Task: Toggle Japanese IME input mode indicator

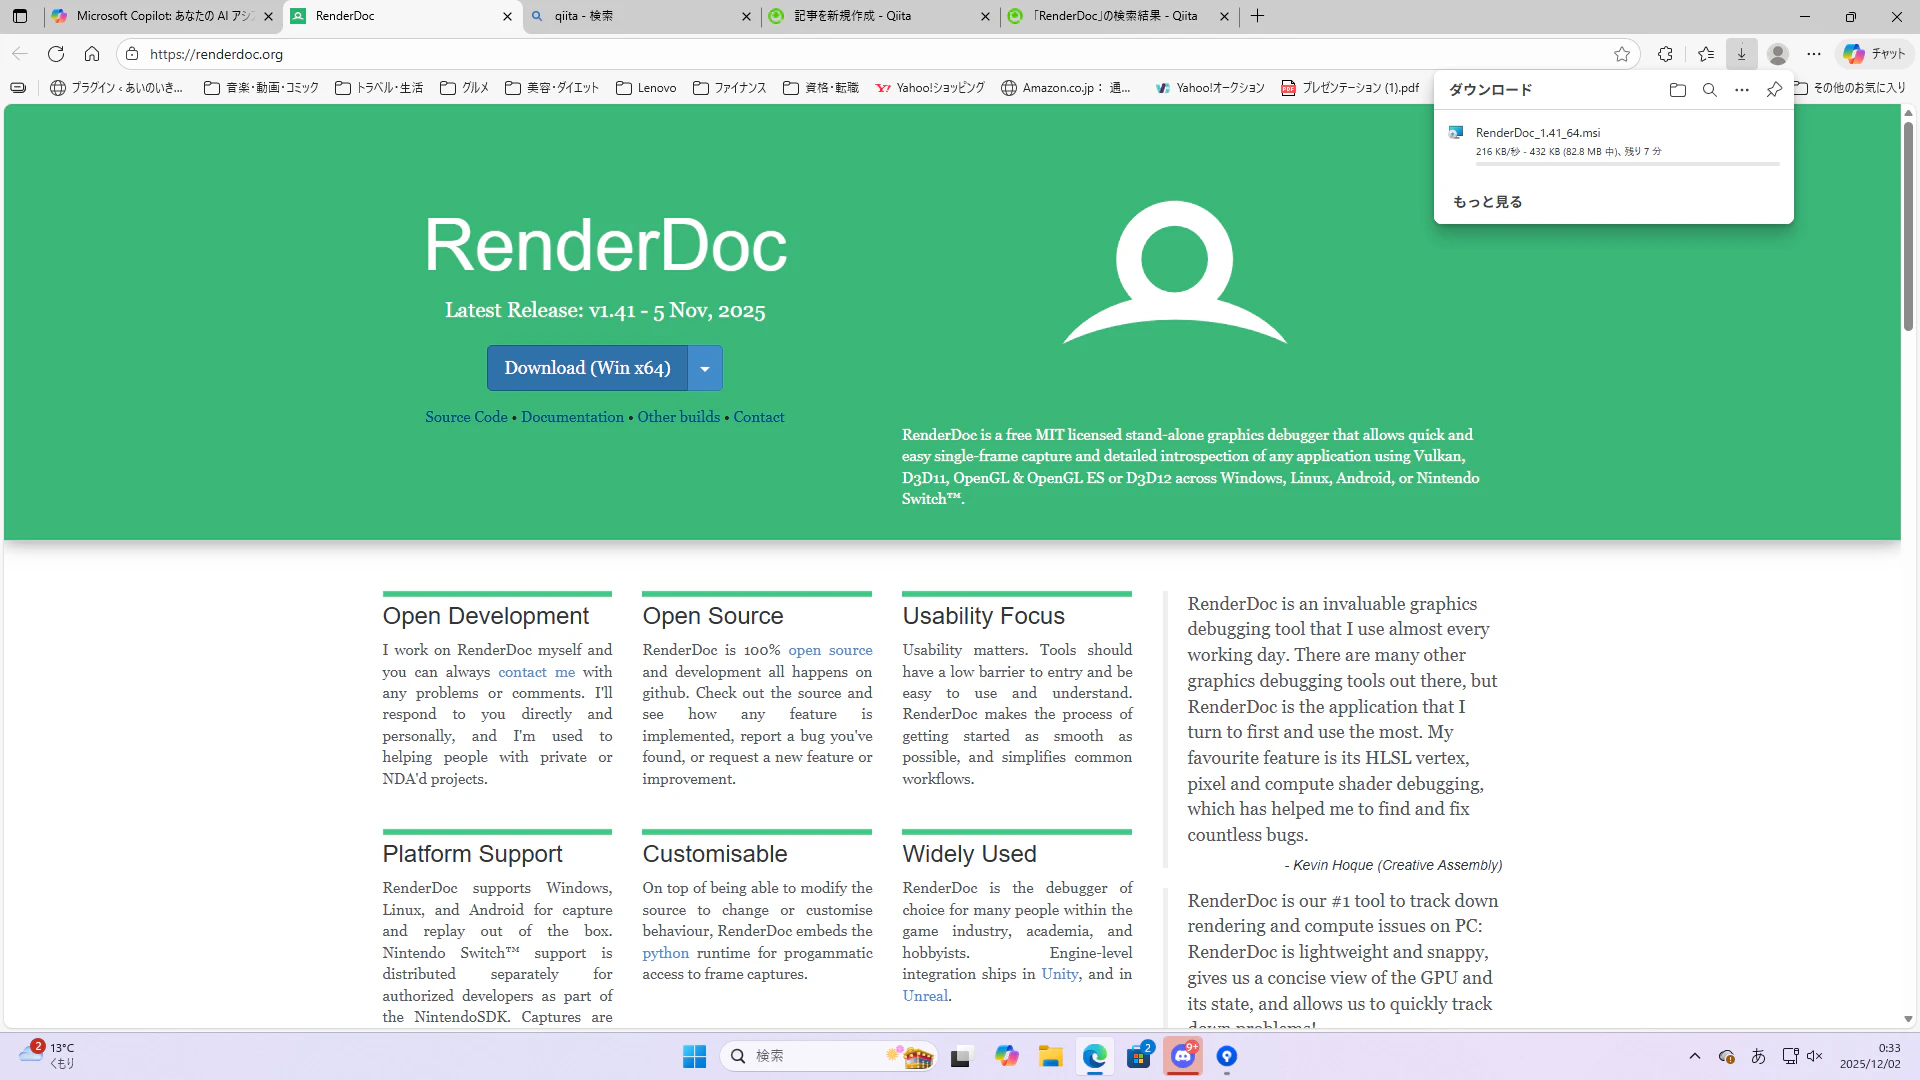Action: tap(1759, 1056)
